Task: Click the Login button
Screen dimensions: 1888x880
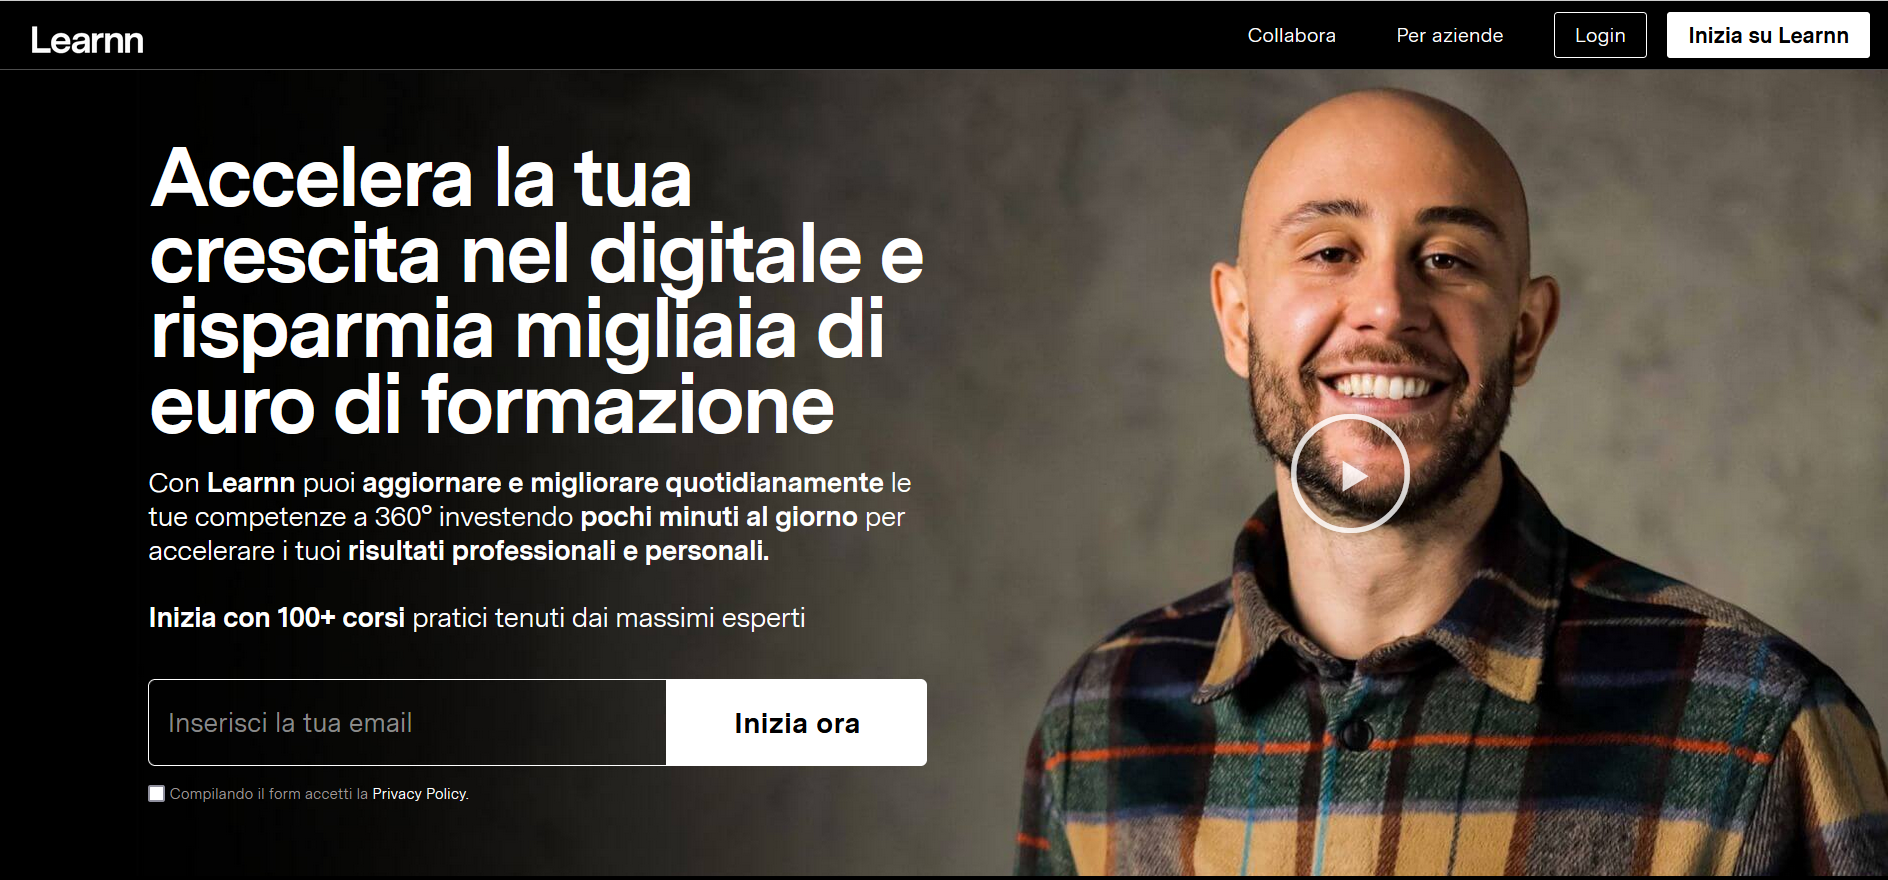Action: (x=1600, y=35)
